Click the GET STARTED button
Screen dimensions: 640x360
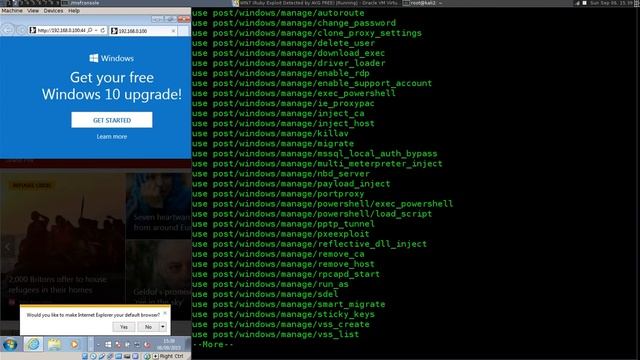coord(112,120)
